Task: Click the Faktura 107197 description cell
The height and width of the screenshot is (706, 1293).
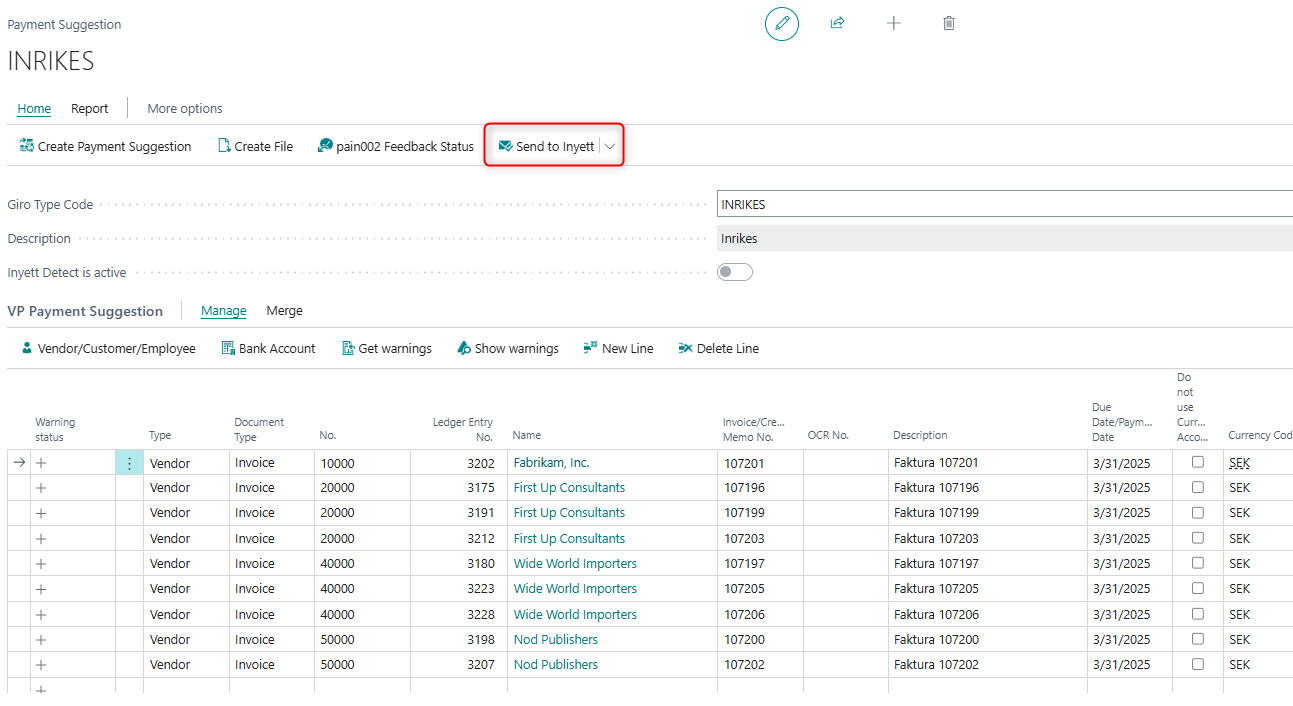Action: pyautogui.click(x=986, y=564)
